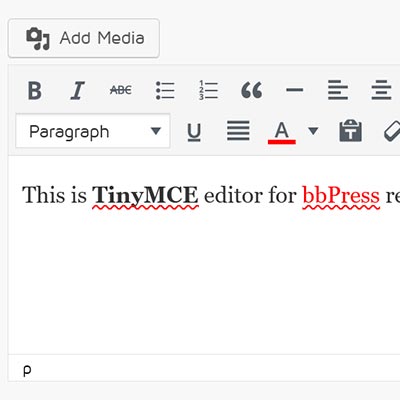
Task: Select the p element path in status bar
Action: 27,369
